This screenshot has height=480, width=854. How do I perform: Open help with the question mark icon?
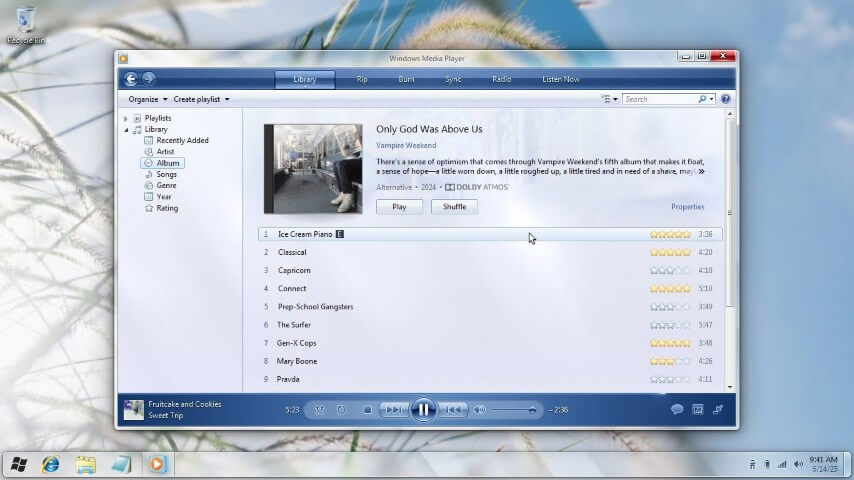pos(725,99)
